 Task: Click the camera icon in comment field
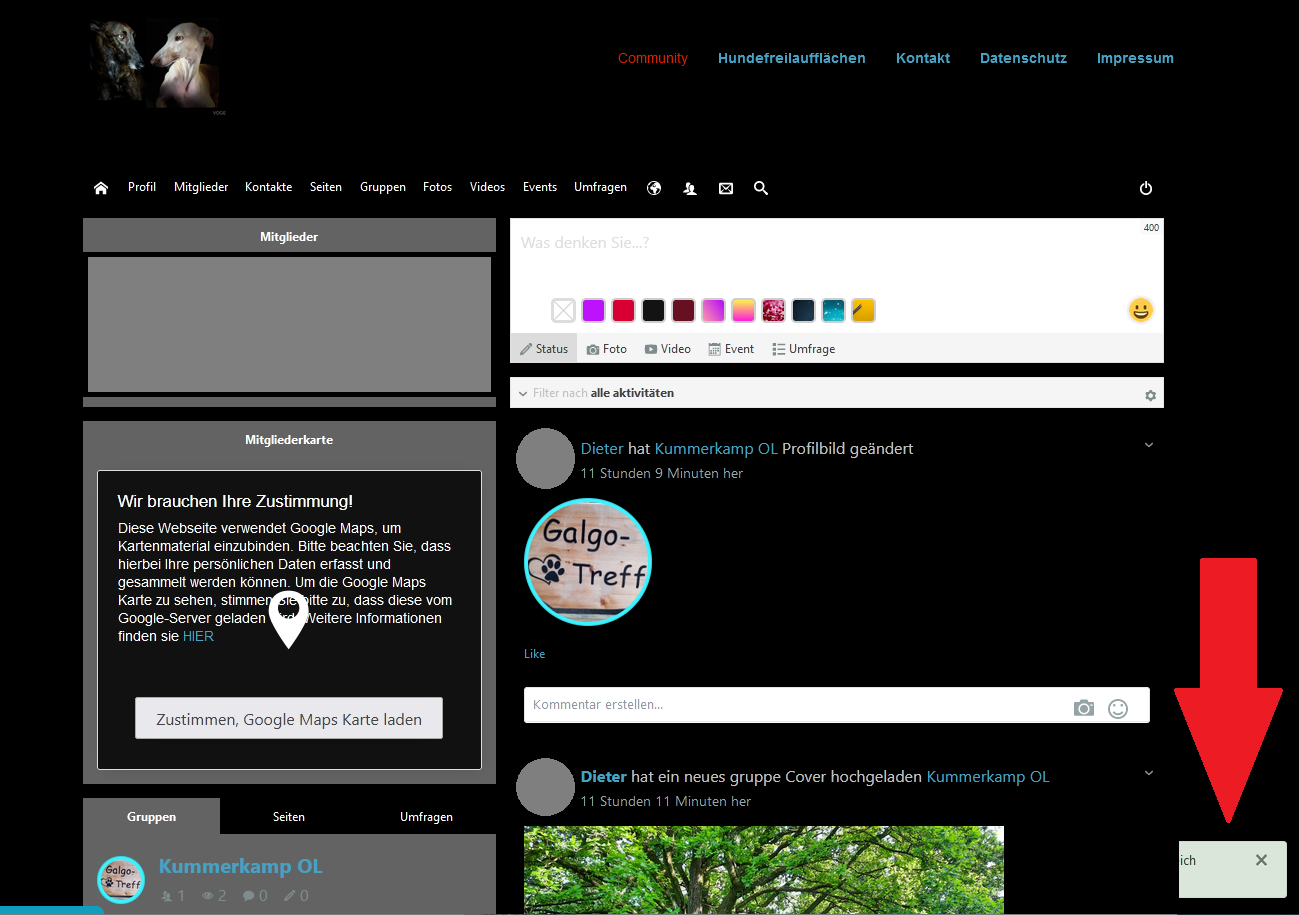click(x=1084, y=708)
